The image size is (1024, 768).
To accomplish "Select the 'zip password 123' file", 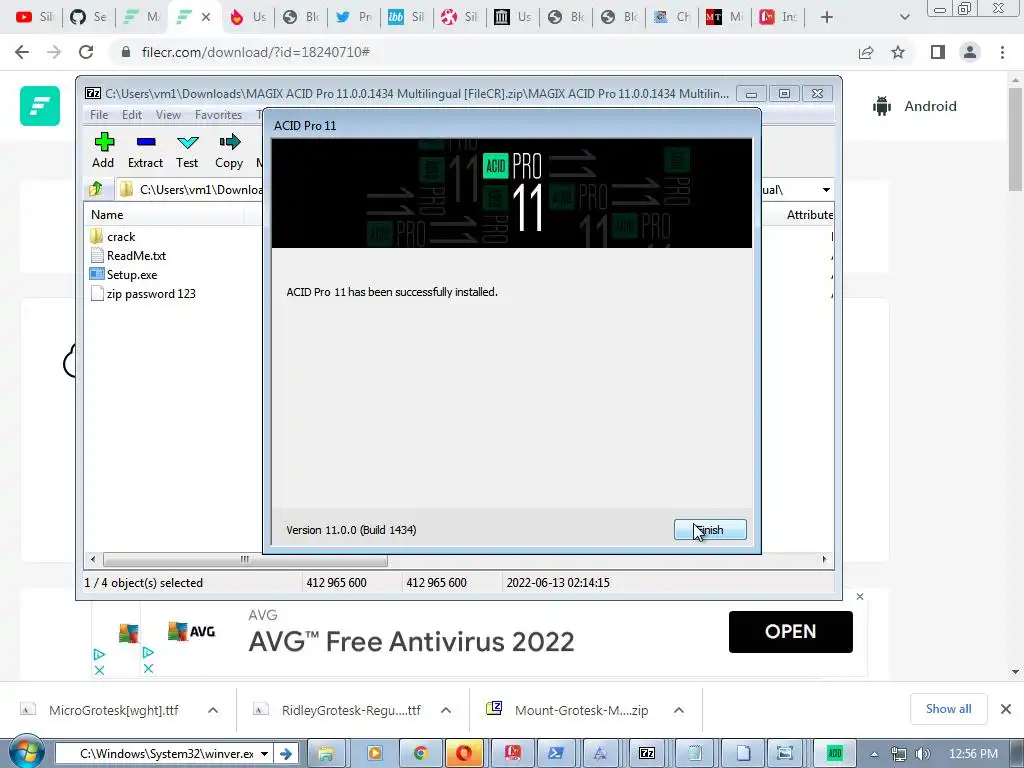I will click(x=151, y=294).
